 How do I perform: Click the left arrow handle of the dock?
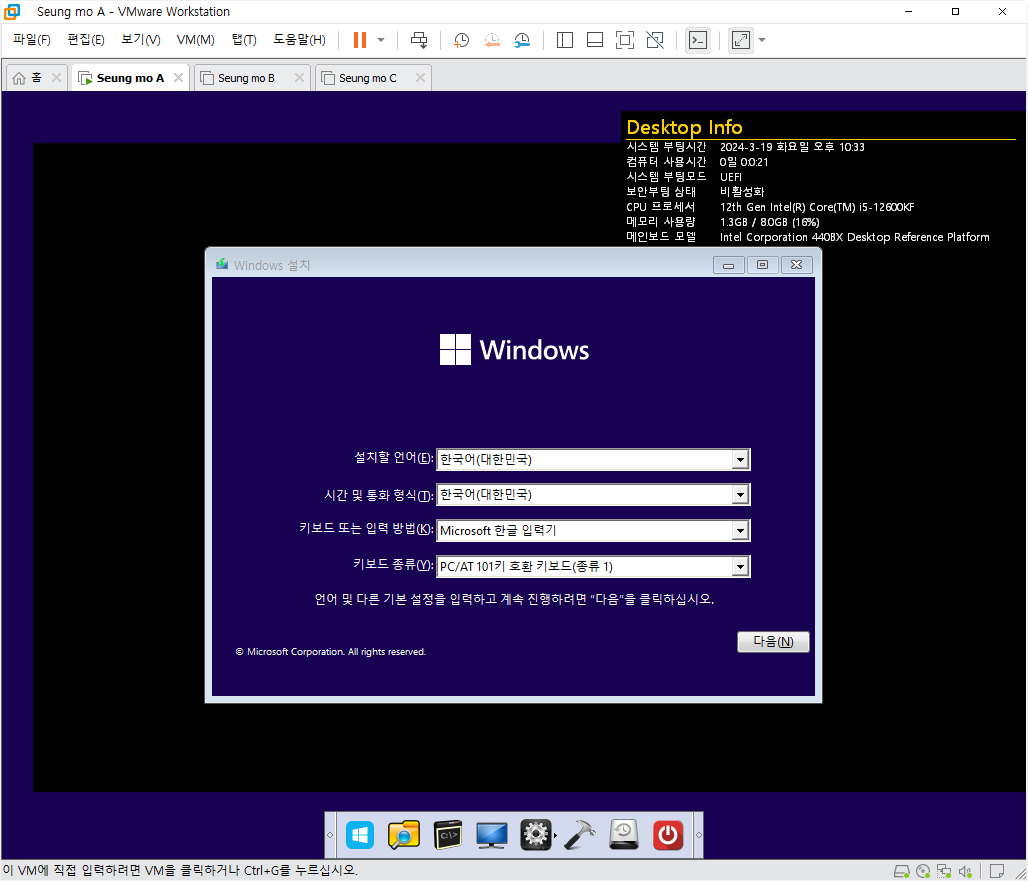pyautogui.click(x=330, y=835)
